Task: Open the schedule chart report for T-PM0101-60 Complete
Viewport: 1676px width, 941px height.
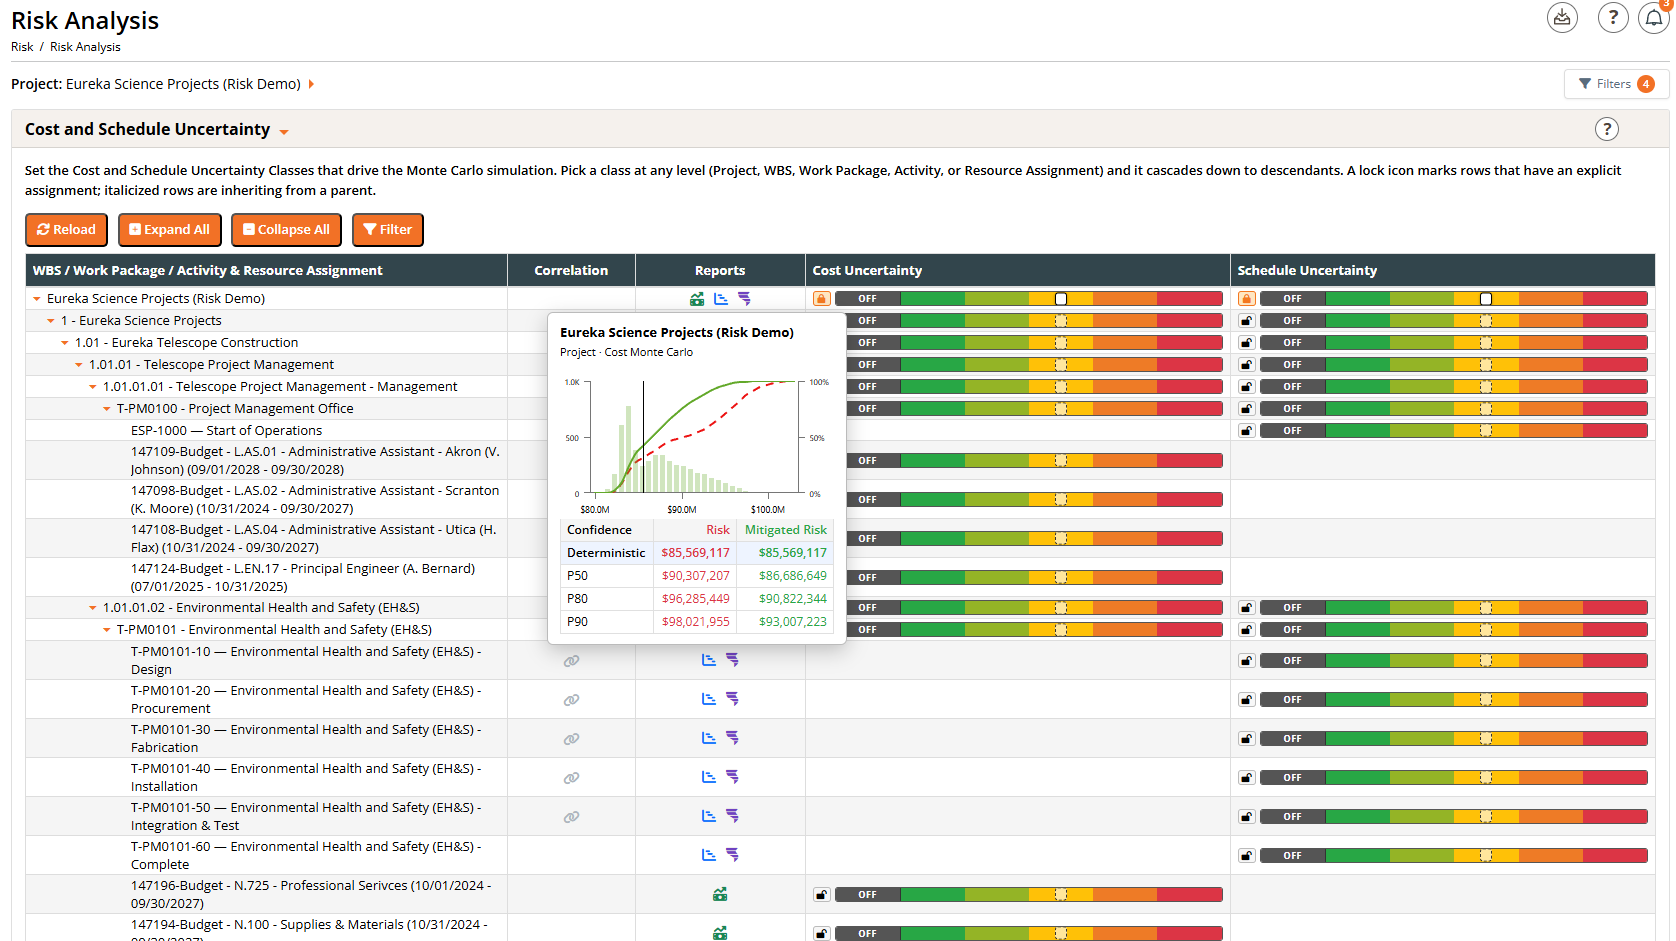Action: 709,855
